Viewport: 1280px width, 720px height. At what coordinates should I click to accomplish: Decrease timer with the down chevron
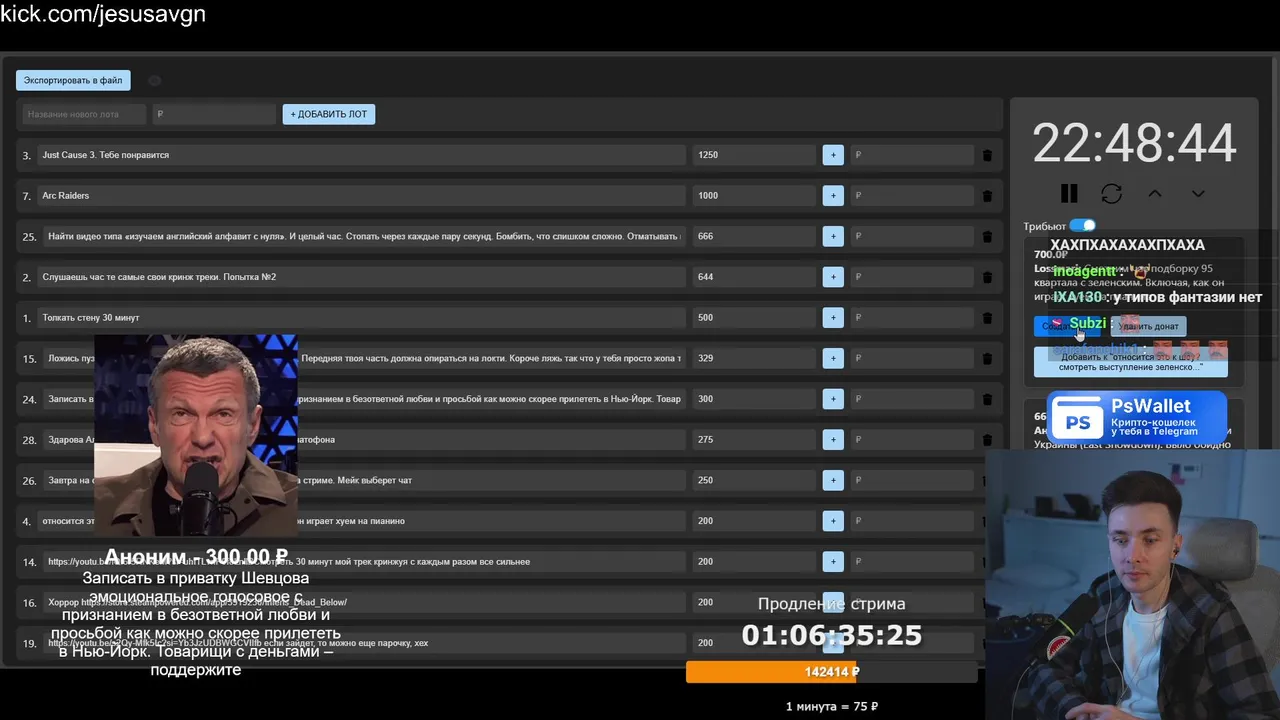point(1198,193)
